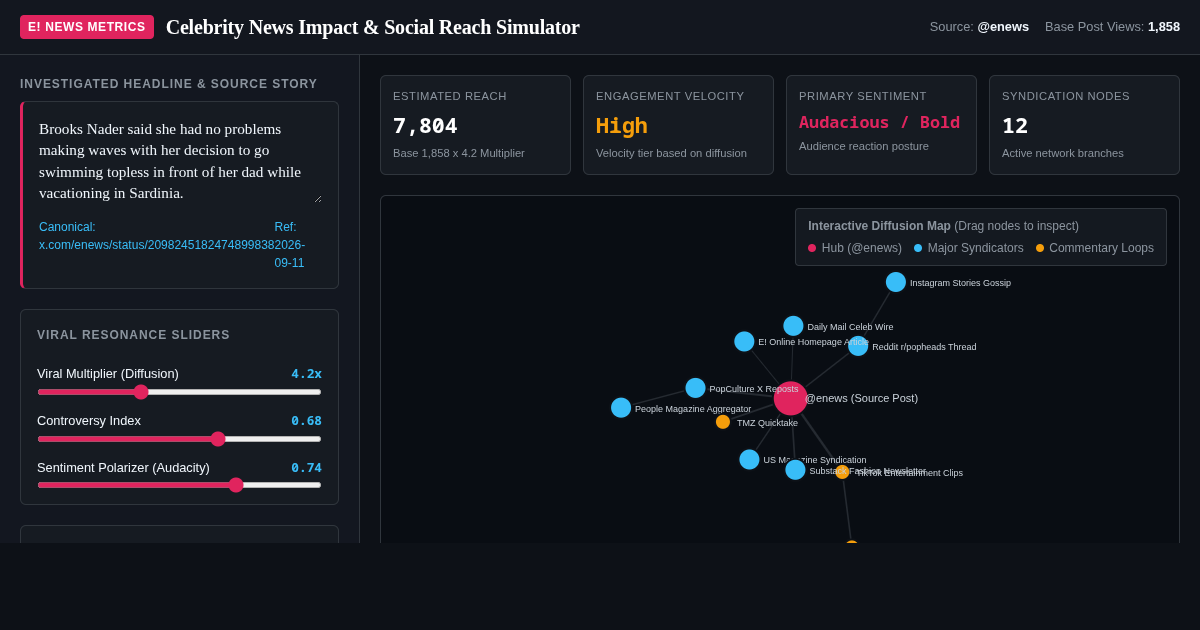Image resolution: width=1200 pixels, height=630 pixels.
Task: Click the 'Ref: 2026-09-11' text
Action: pyautogui.click(x=290, y=245)
